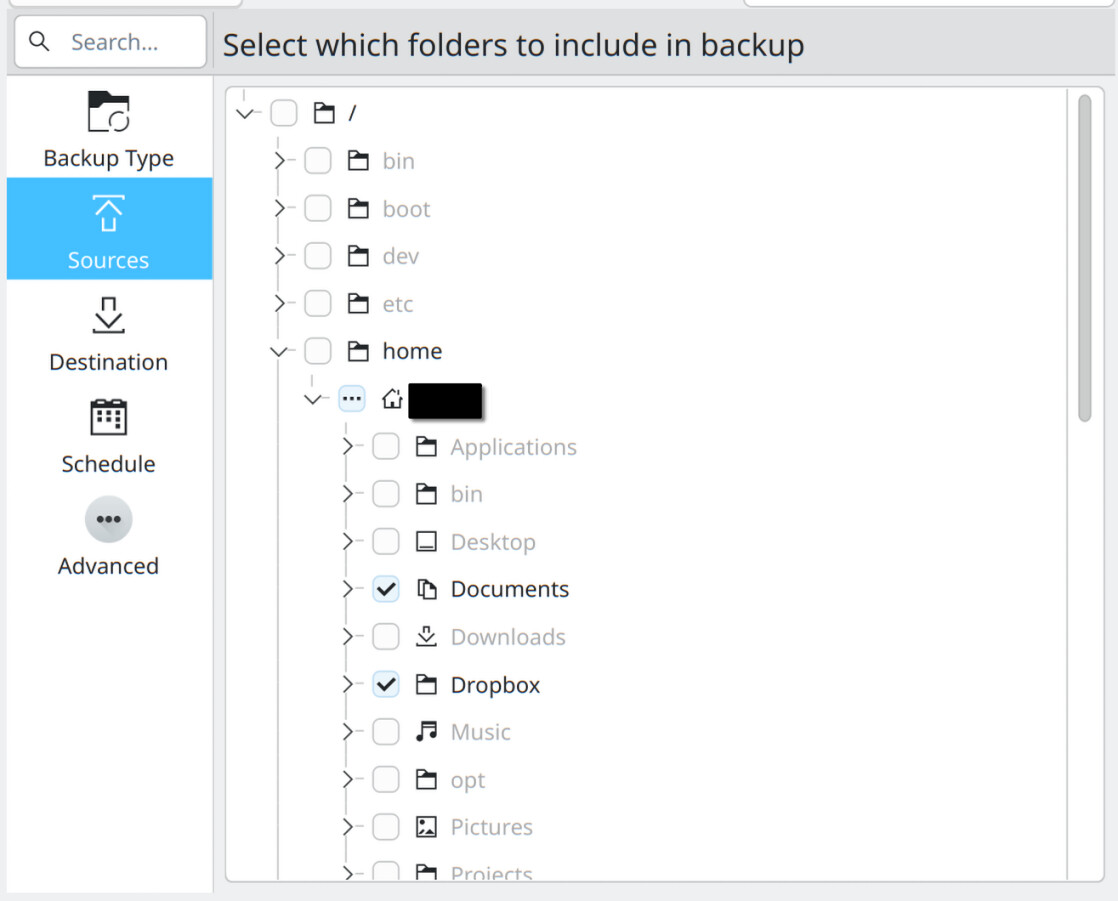Click the Downloads folder arrow icon
The width and height of the screenshot is (1118, 901).
(426, 637)
